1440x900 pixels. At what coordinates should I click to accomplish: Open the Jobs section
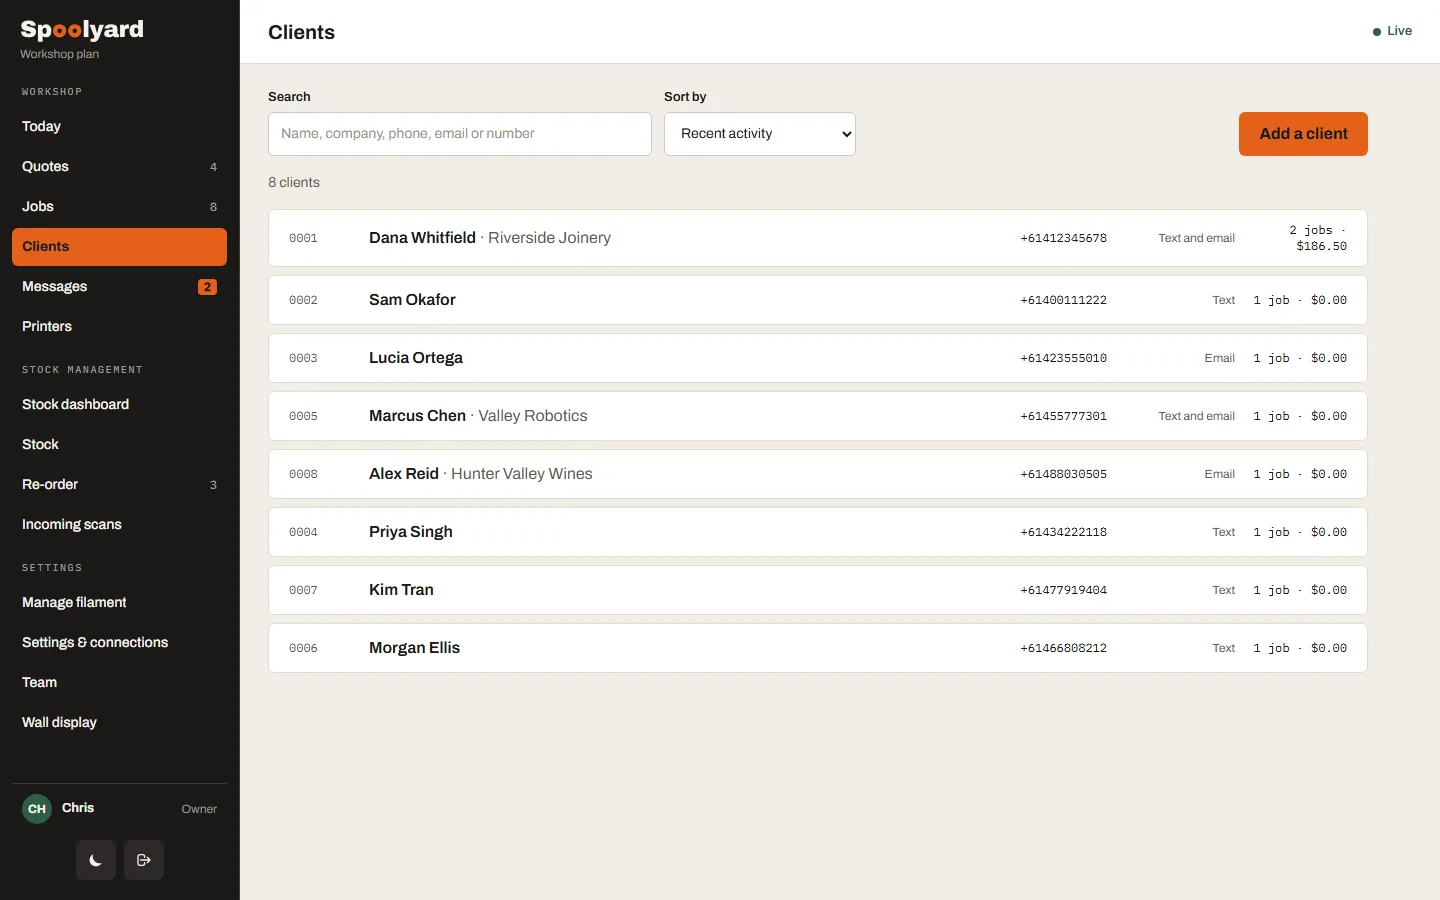tap(119, 206)
